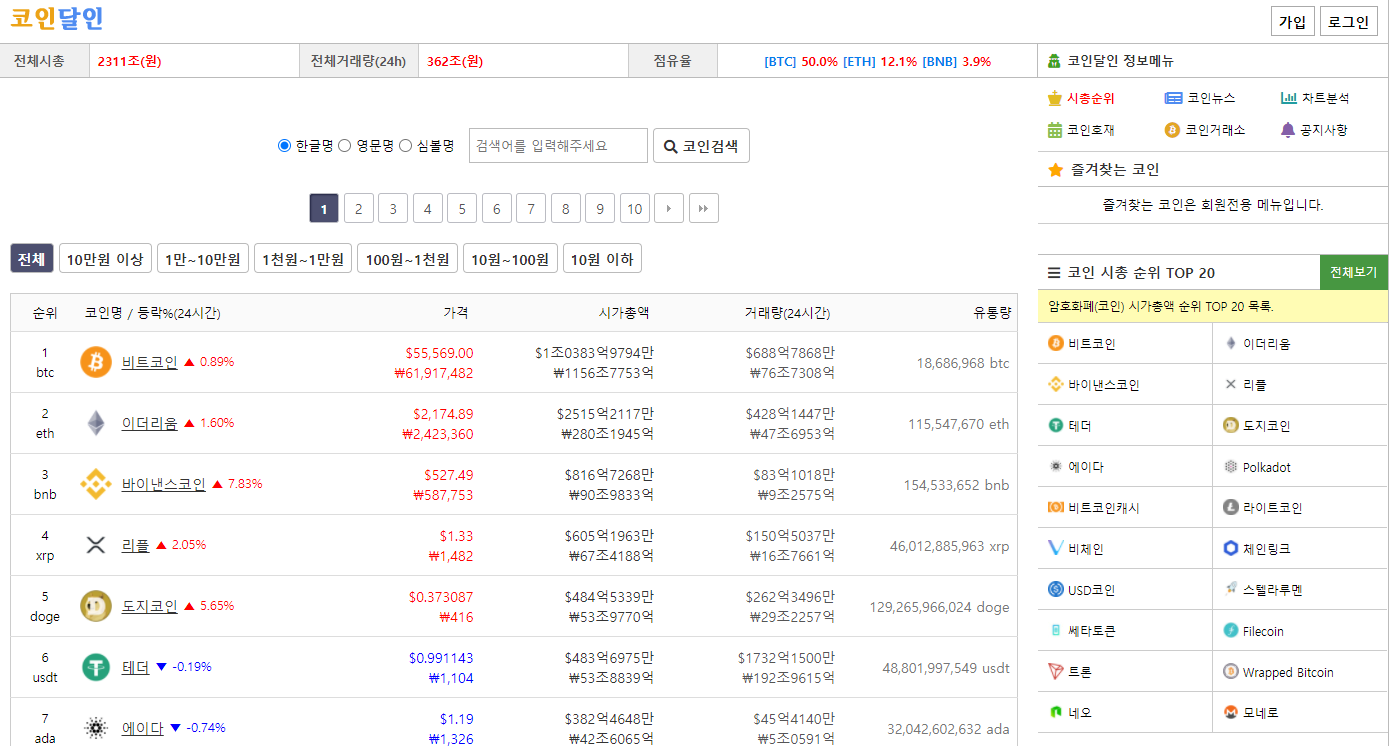Click the Dogecoin icon in the TOP 20 list
Image resolution: width=1394 pixels, height=746 pixels.
click(1231, 426)
